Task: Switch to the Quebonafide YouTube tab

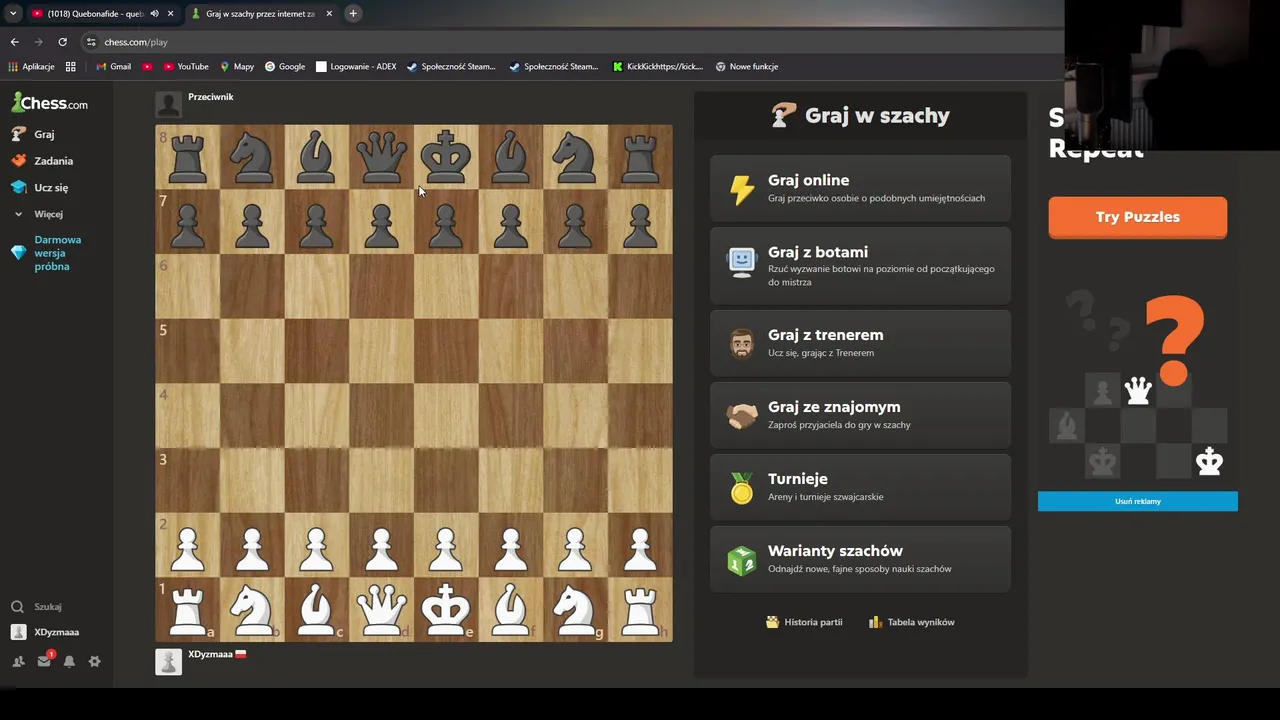Action: 95,14
